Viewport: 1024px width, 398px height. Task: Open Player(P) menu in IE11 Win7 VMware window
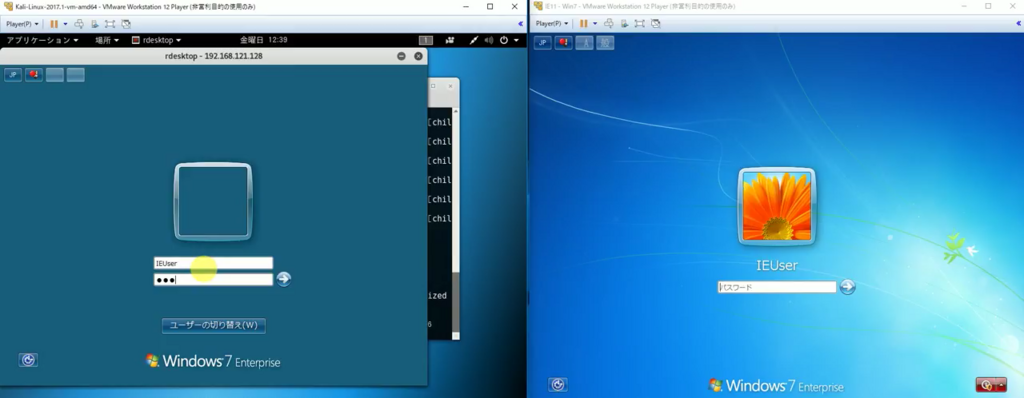(x=552, y=24)
